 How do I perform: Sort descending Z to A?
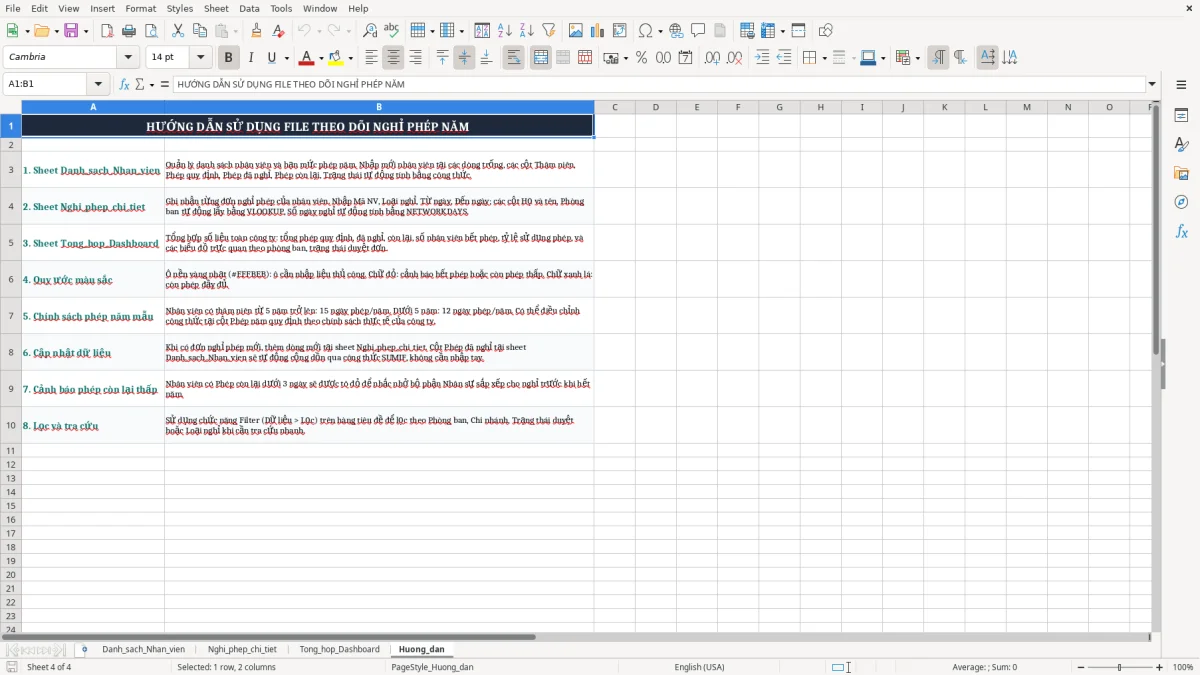pyautogui.click(x=527, y=31)
